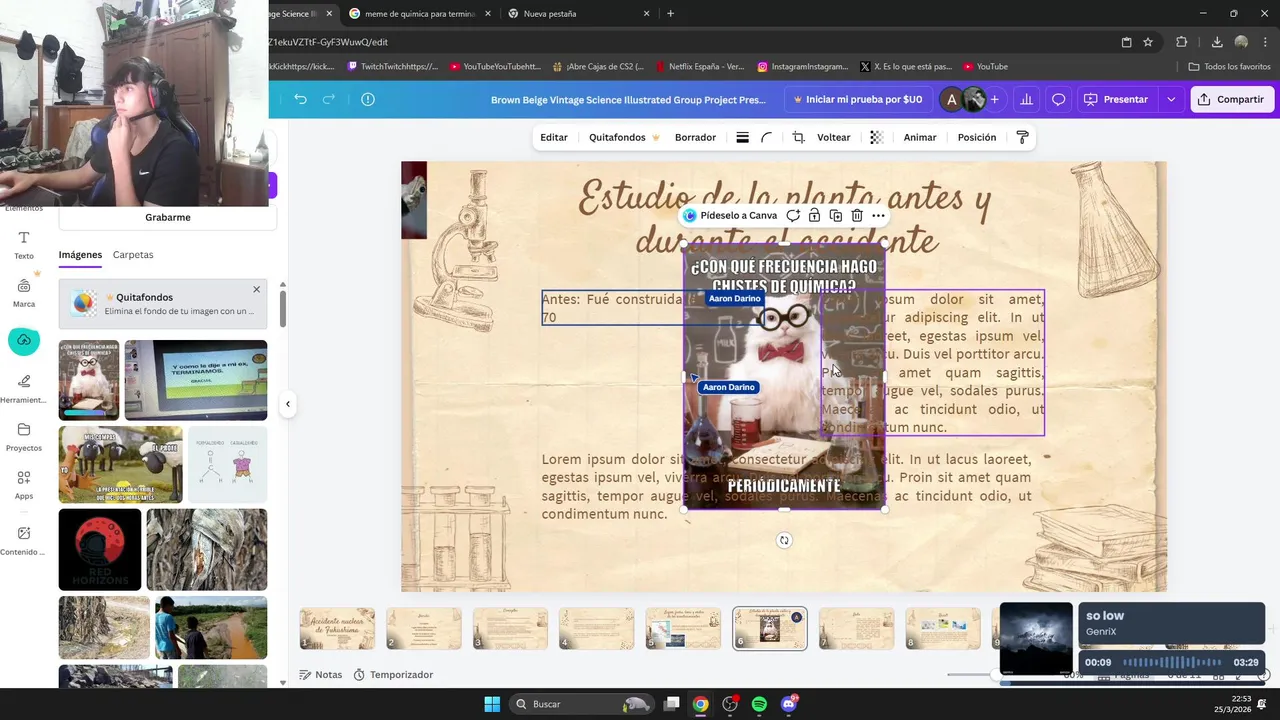
Task: Click the rotate handle below the image
Action: tap(784, 540)
